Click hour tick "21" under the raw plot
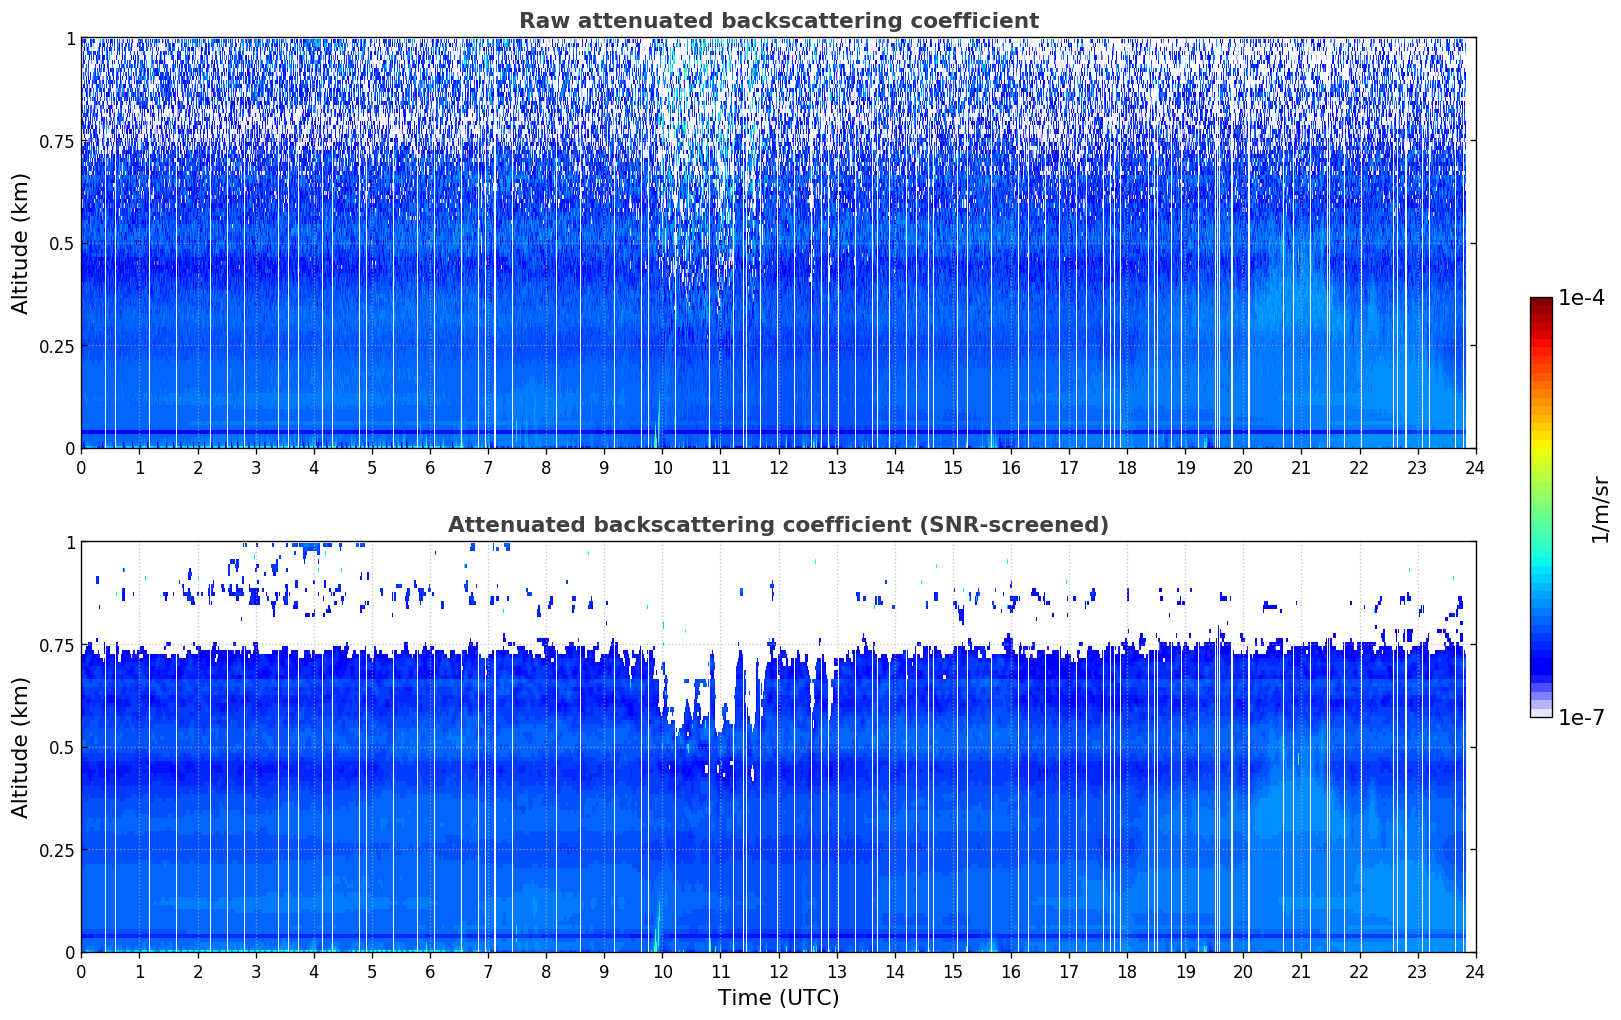The image size is (1621, 1020). click(1301, 467)
